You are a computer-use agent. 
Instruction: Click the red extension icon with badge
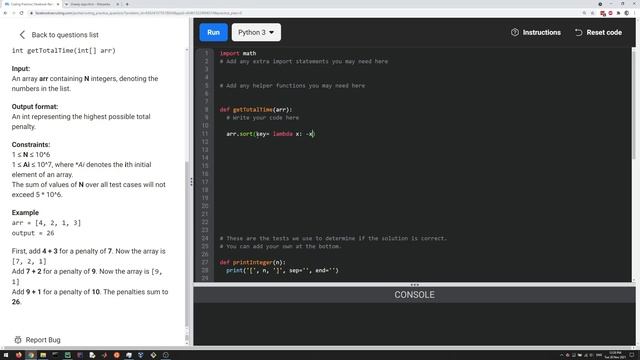click(x=603, y=13)
